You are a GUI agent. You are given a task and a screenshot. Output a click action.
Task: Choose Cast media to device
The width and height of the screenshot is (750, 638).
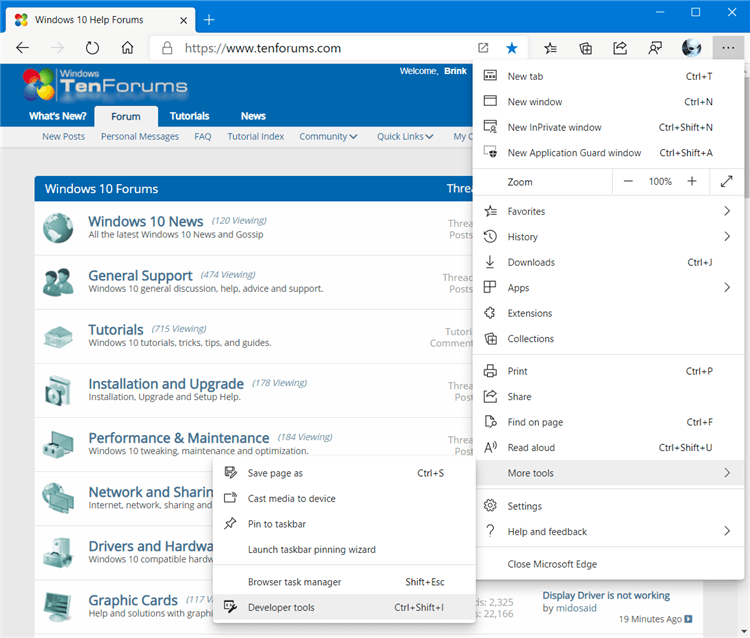coord(344,498)
